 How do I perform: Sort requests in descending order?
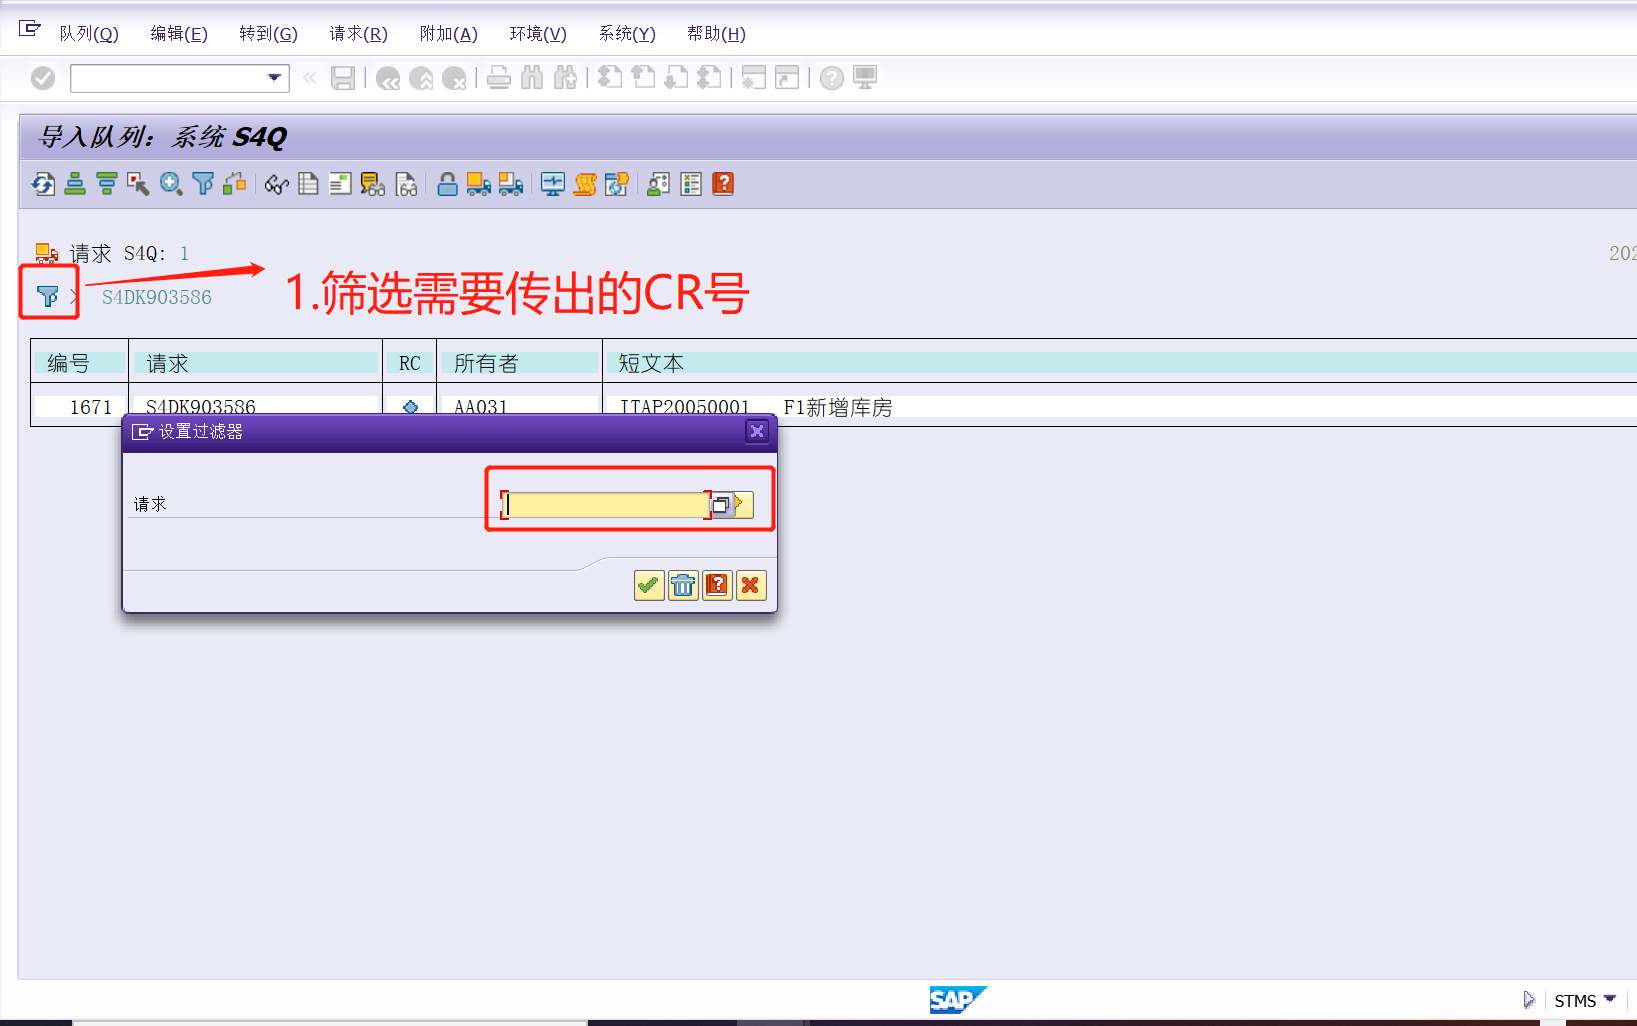107,184
